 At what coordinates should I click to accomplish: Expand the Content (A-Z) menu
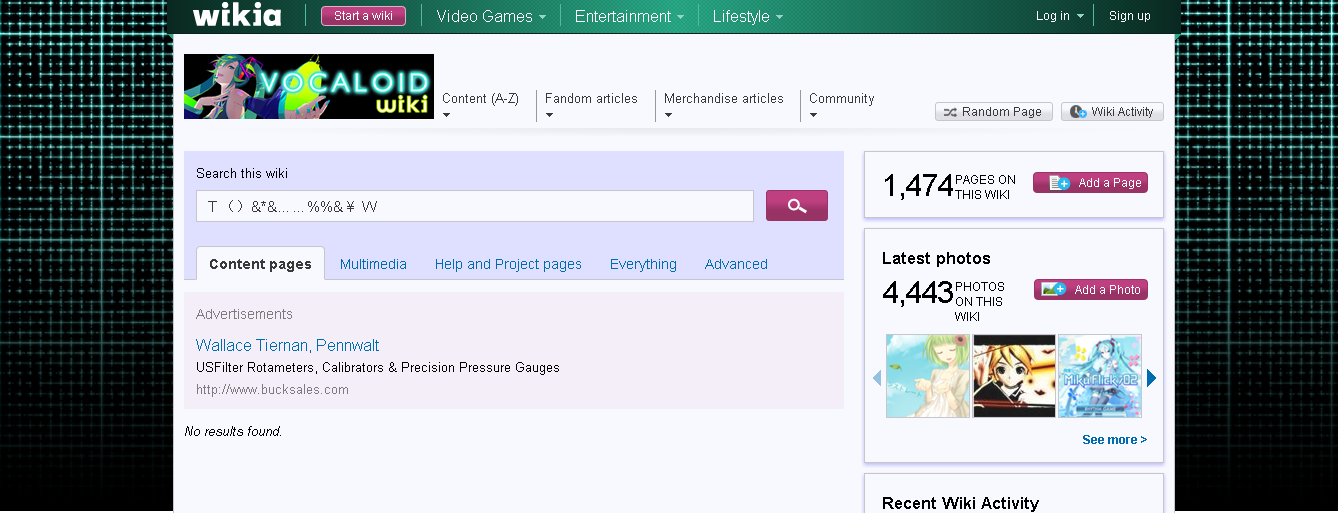[481, 105]
